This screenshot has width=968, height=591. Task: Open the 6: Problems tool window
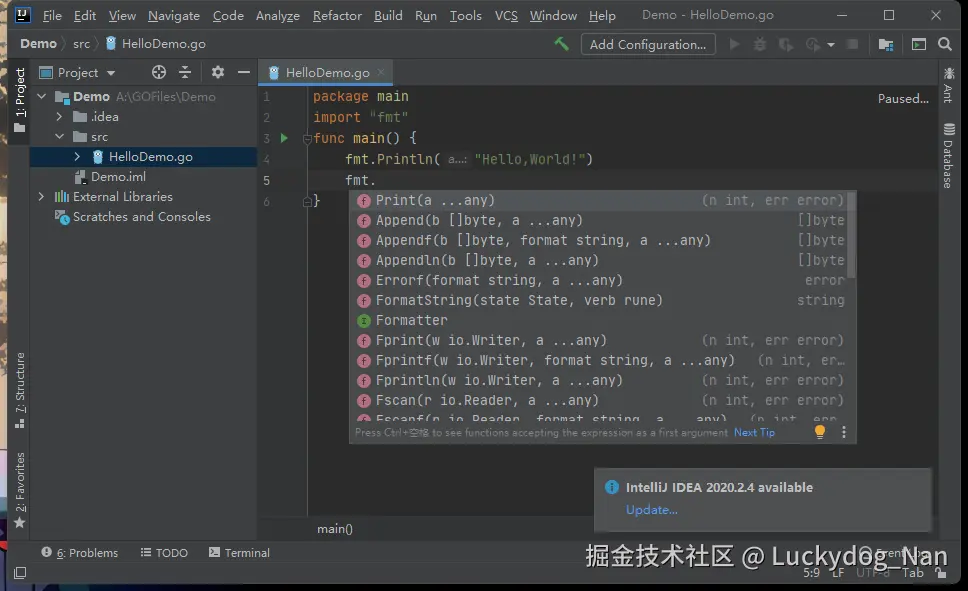[80, 552]
